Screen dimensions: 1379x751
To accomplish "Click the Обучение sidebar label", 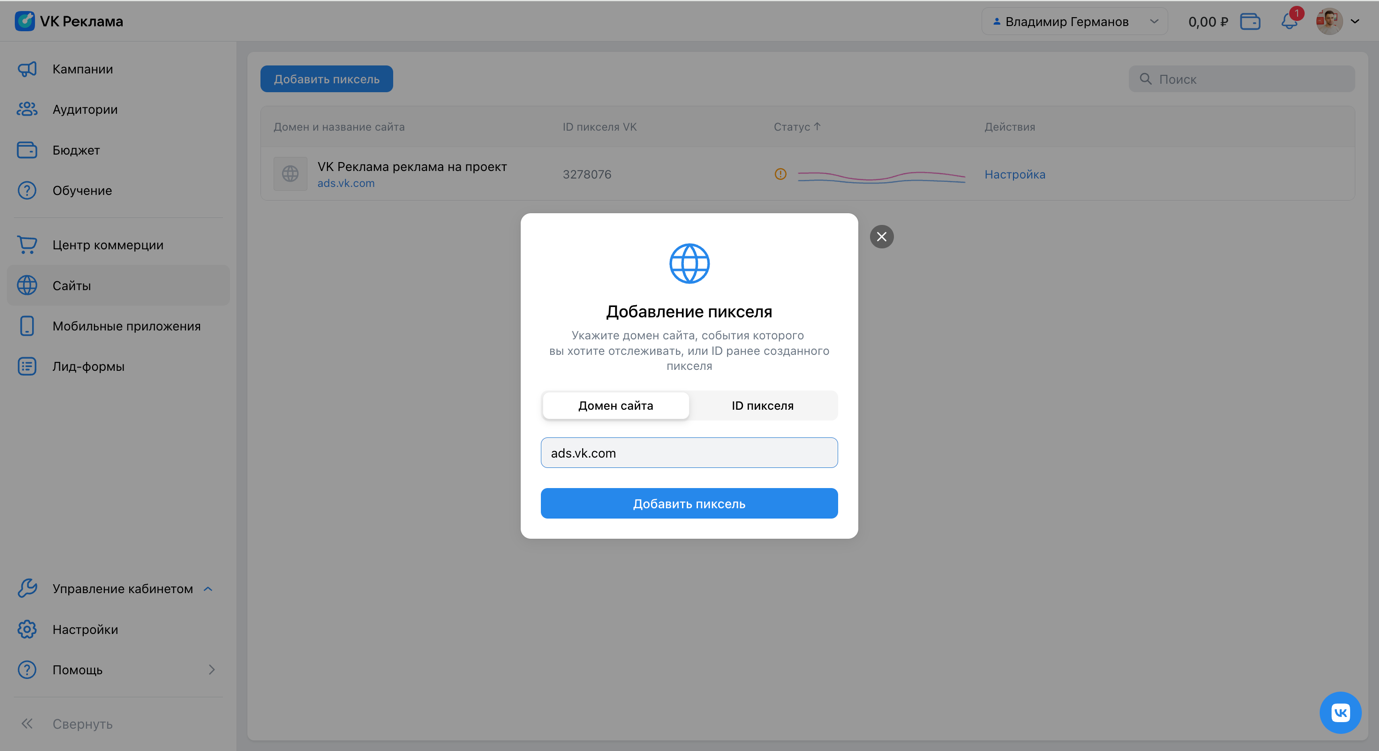I will (x=82, y=190).
